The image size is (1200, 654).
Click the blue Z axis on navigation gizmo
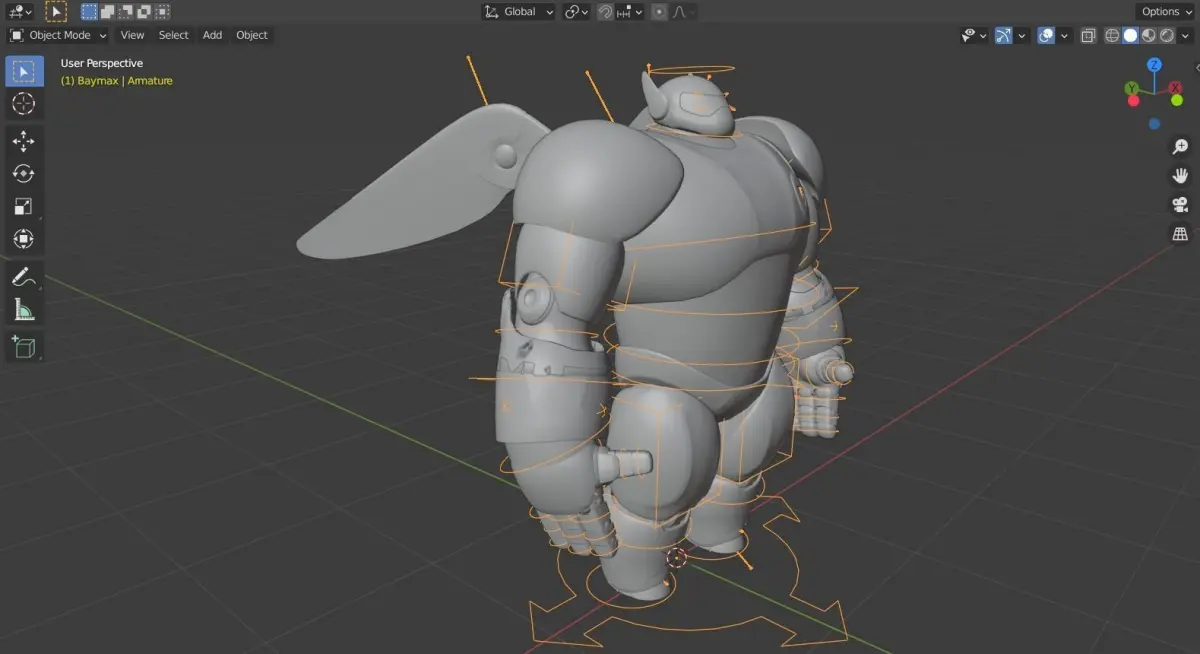coord(1154,65)
